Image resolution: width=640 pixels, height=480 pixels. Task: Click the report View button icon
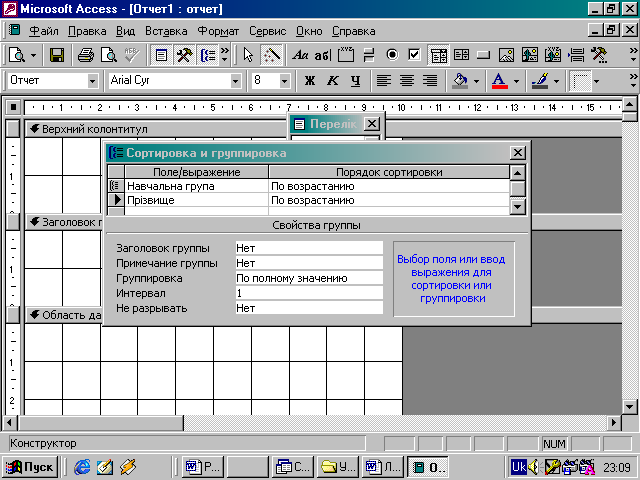tap(17, 55)
